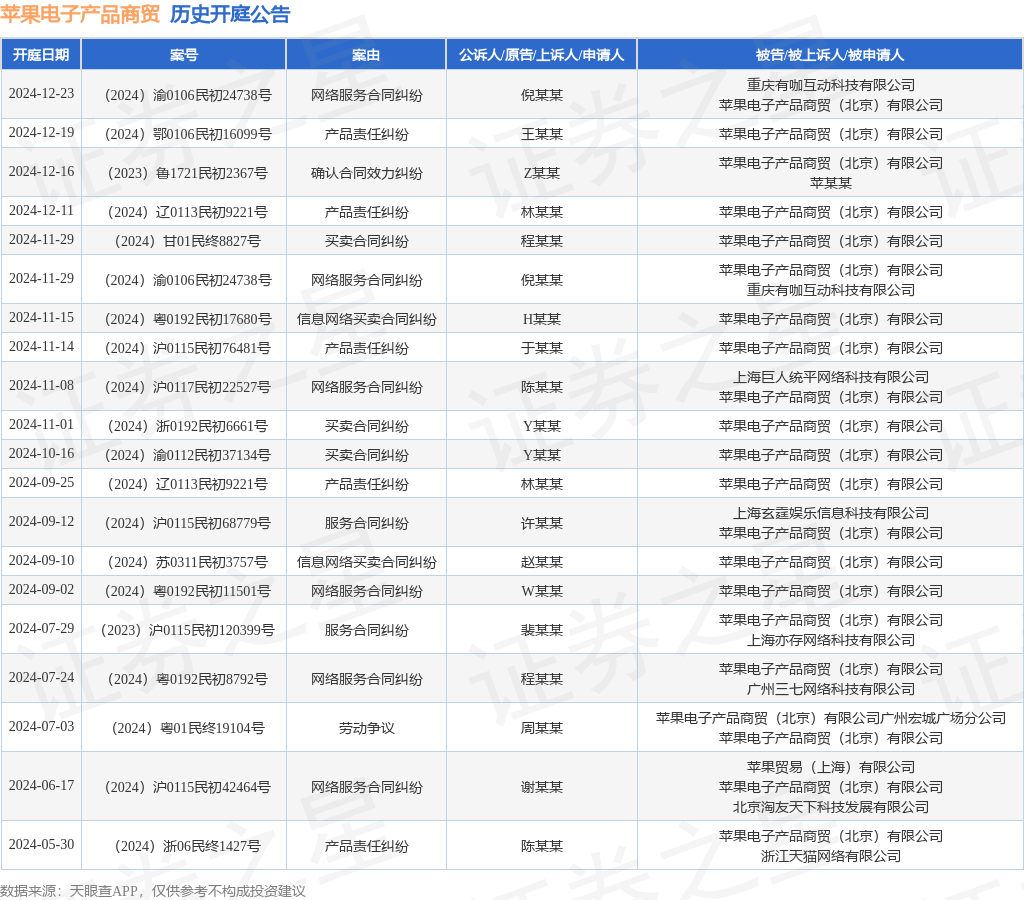
Task: Select date 2024-07-03
Action: (41, 726)
